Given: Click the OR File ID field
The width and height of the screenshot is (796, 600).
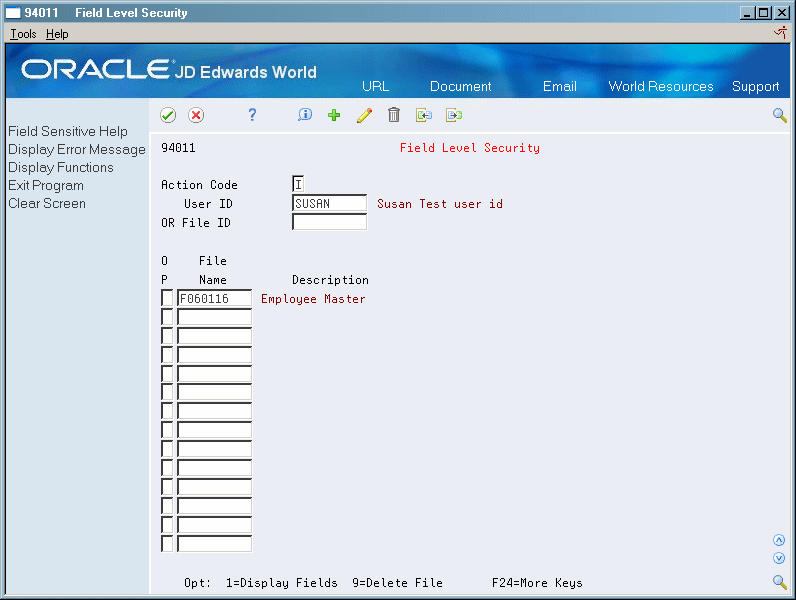Looking at the screenshot, I should point(329,222).
